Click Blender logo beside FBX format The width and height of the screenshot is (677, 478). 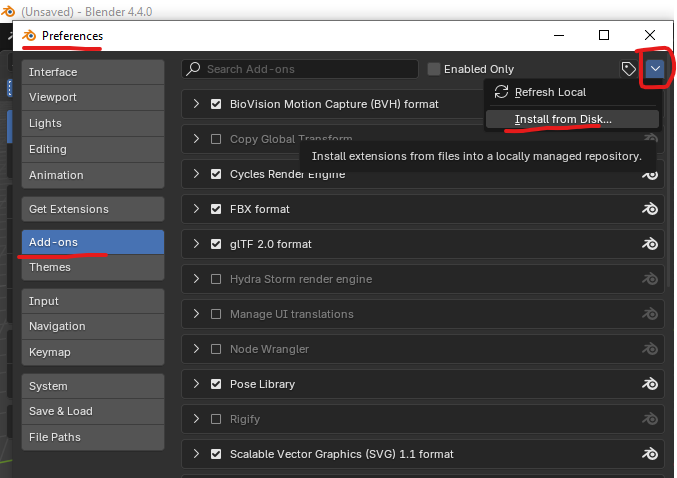click(x=649, y=209)
